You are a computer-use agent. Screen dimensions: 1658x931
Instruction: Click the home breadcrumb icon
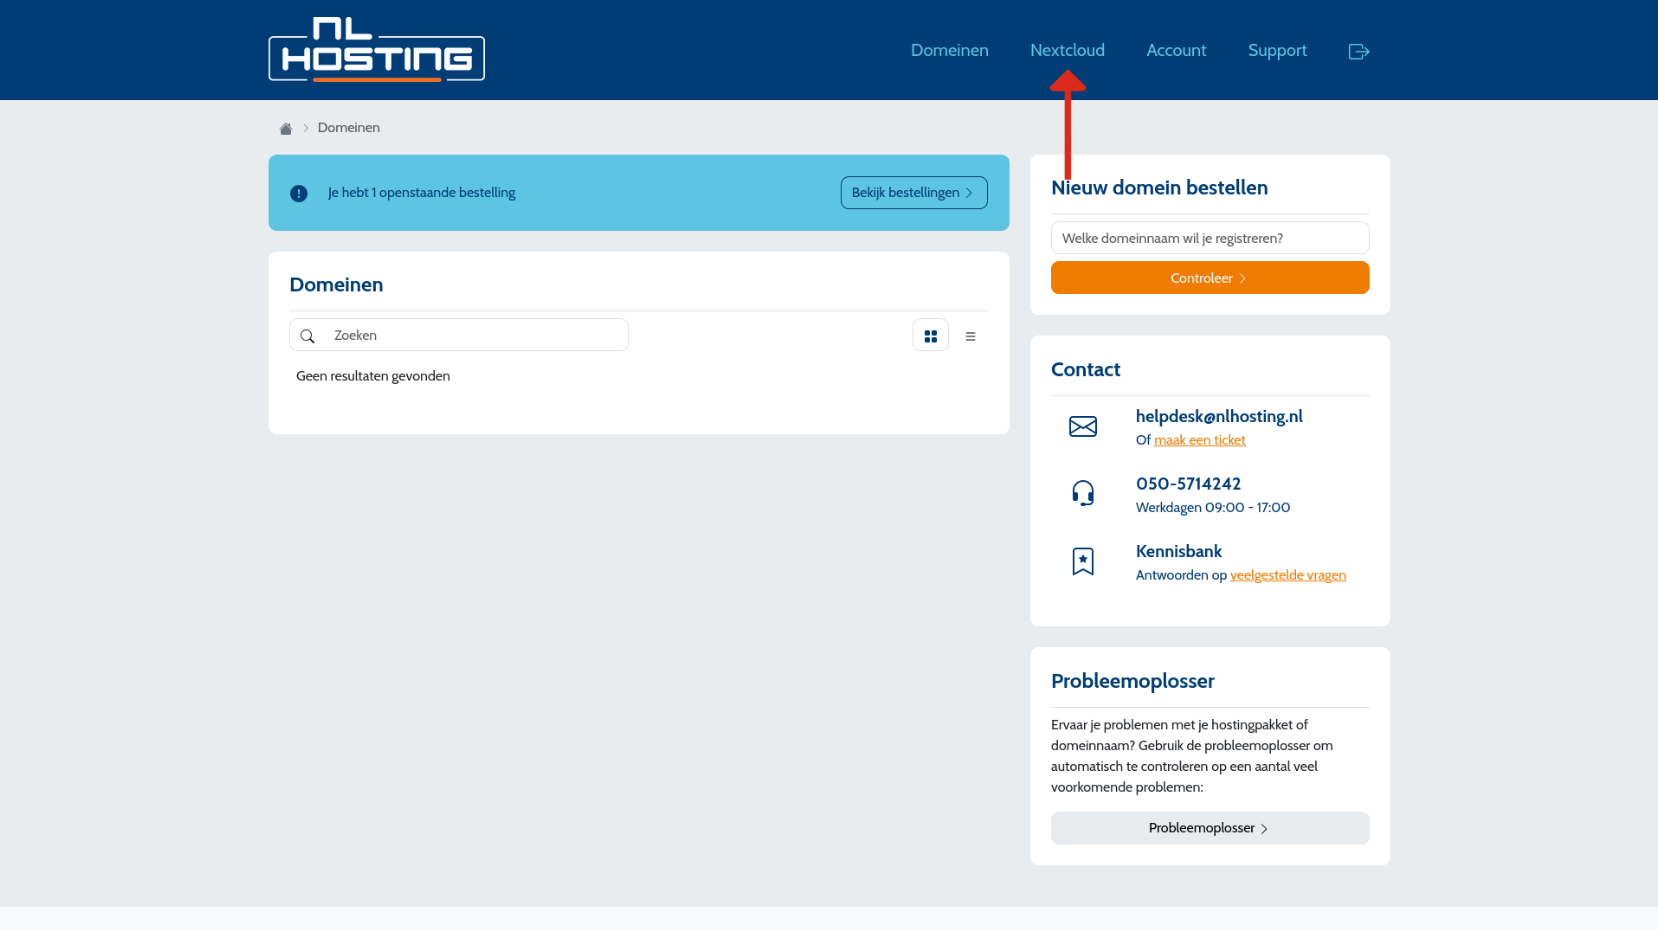pyautogui.click(x=285, y=128)
